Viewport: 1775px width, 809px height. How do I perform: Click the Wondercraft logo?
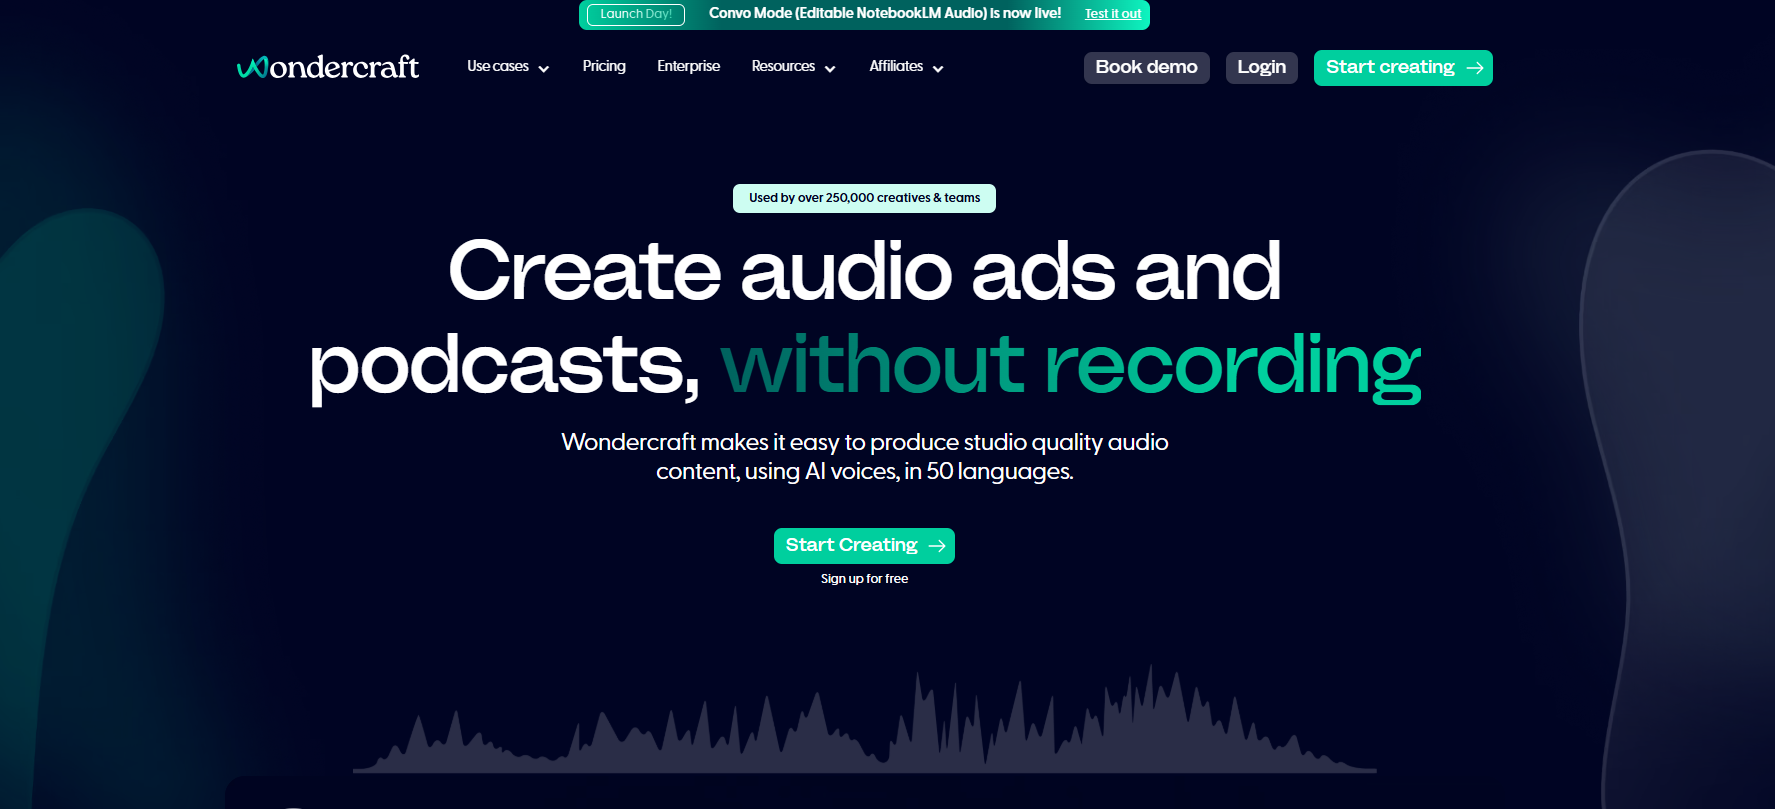328,67
